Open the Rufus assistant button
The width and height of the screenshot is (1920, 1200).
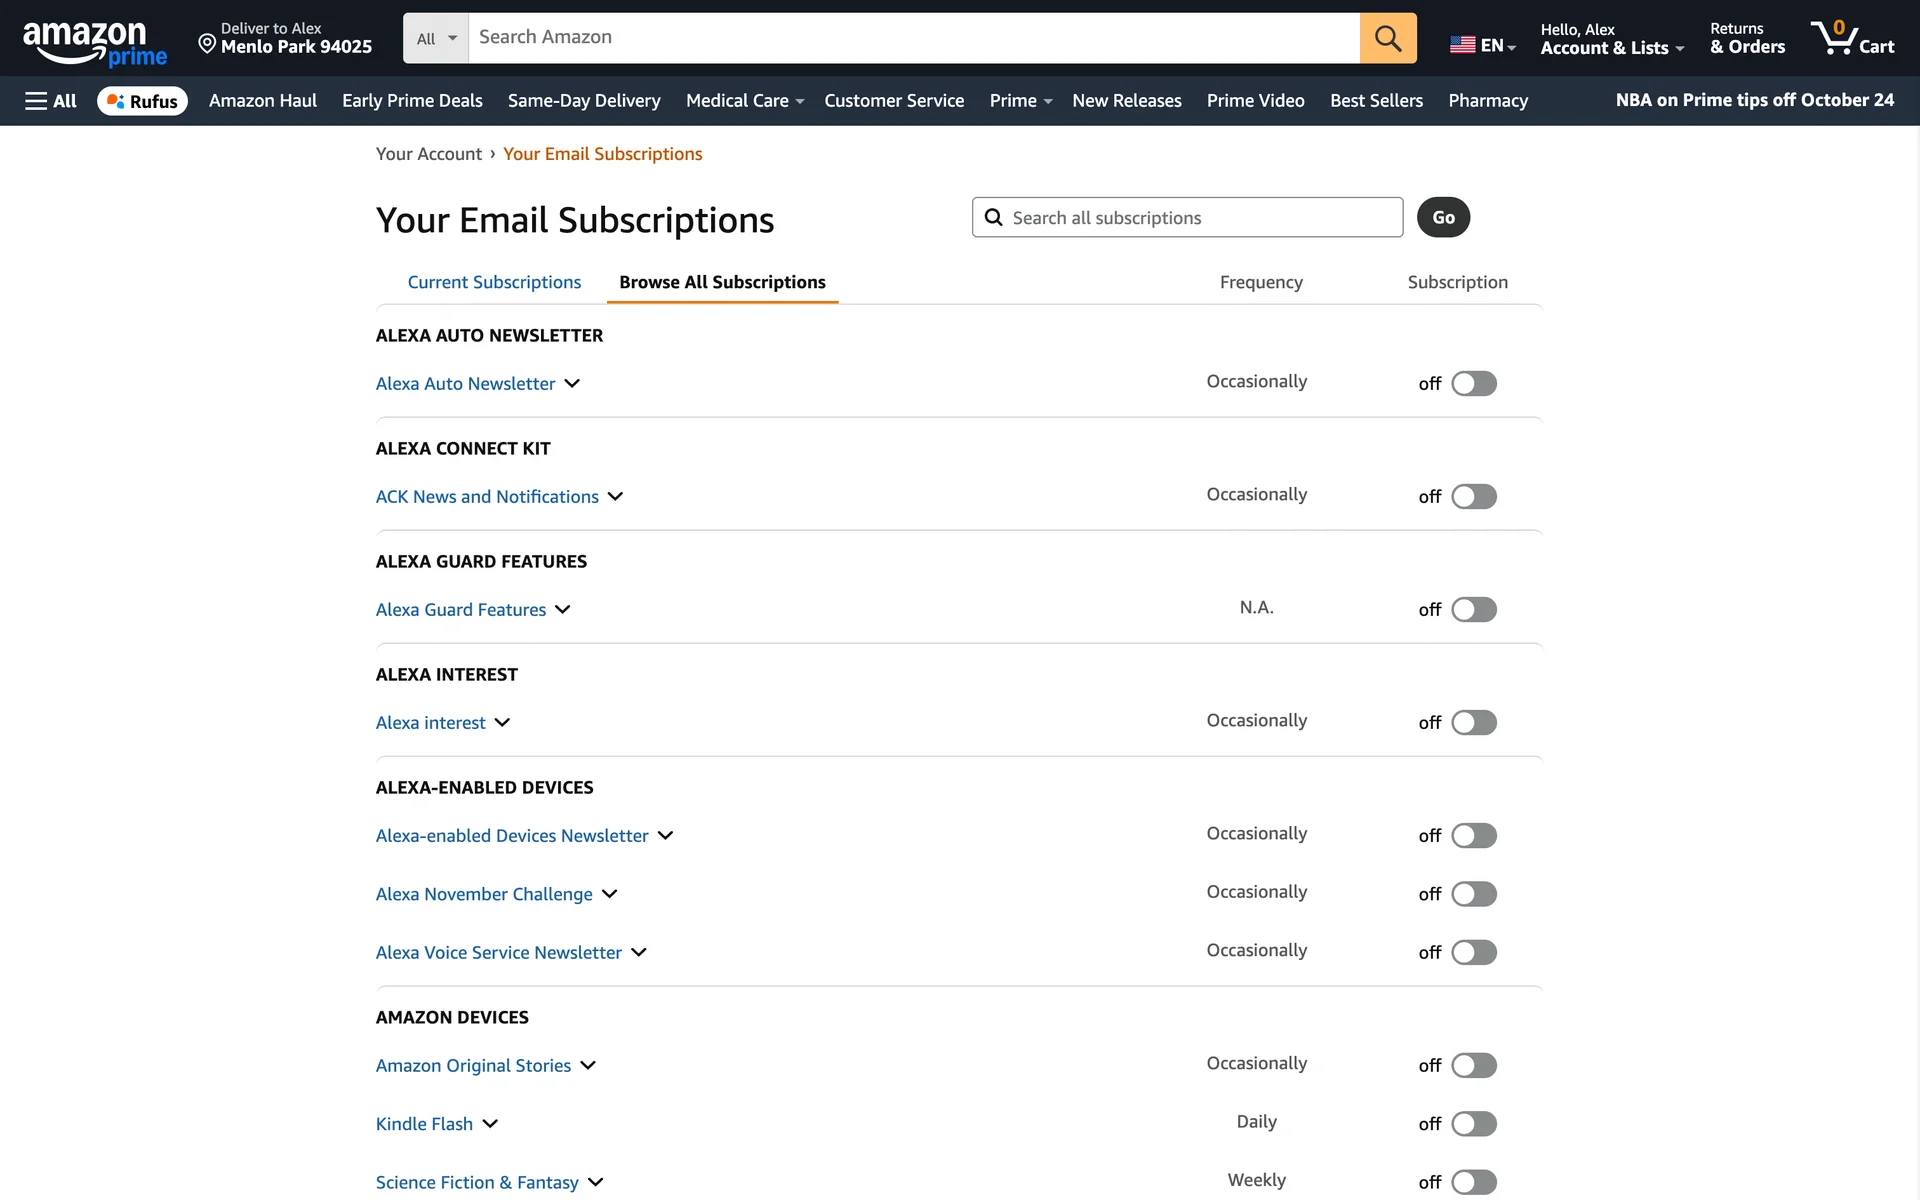(142, 101)
